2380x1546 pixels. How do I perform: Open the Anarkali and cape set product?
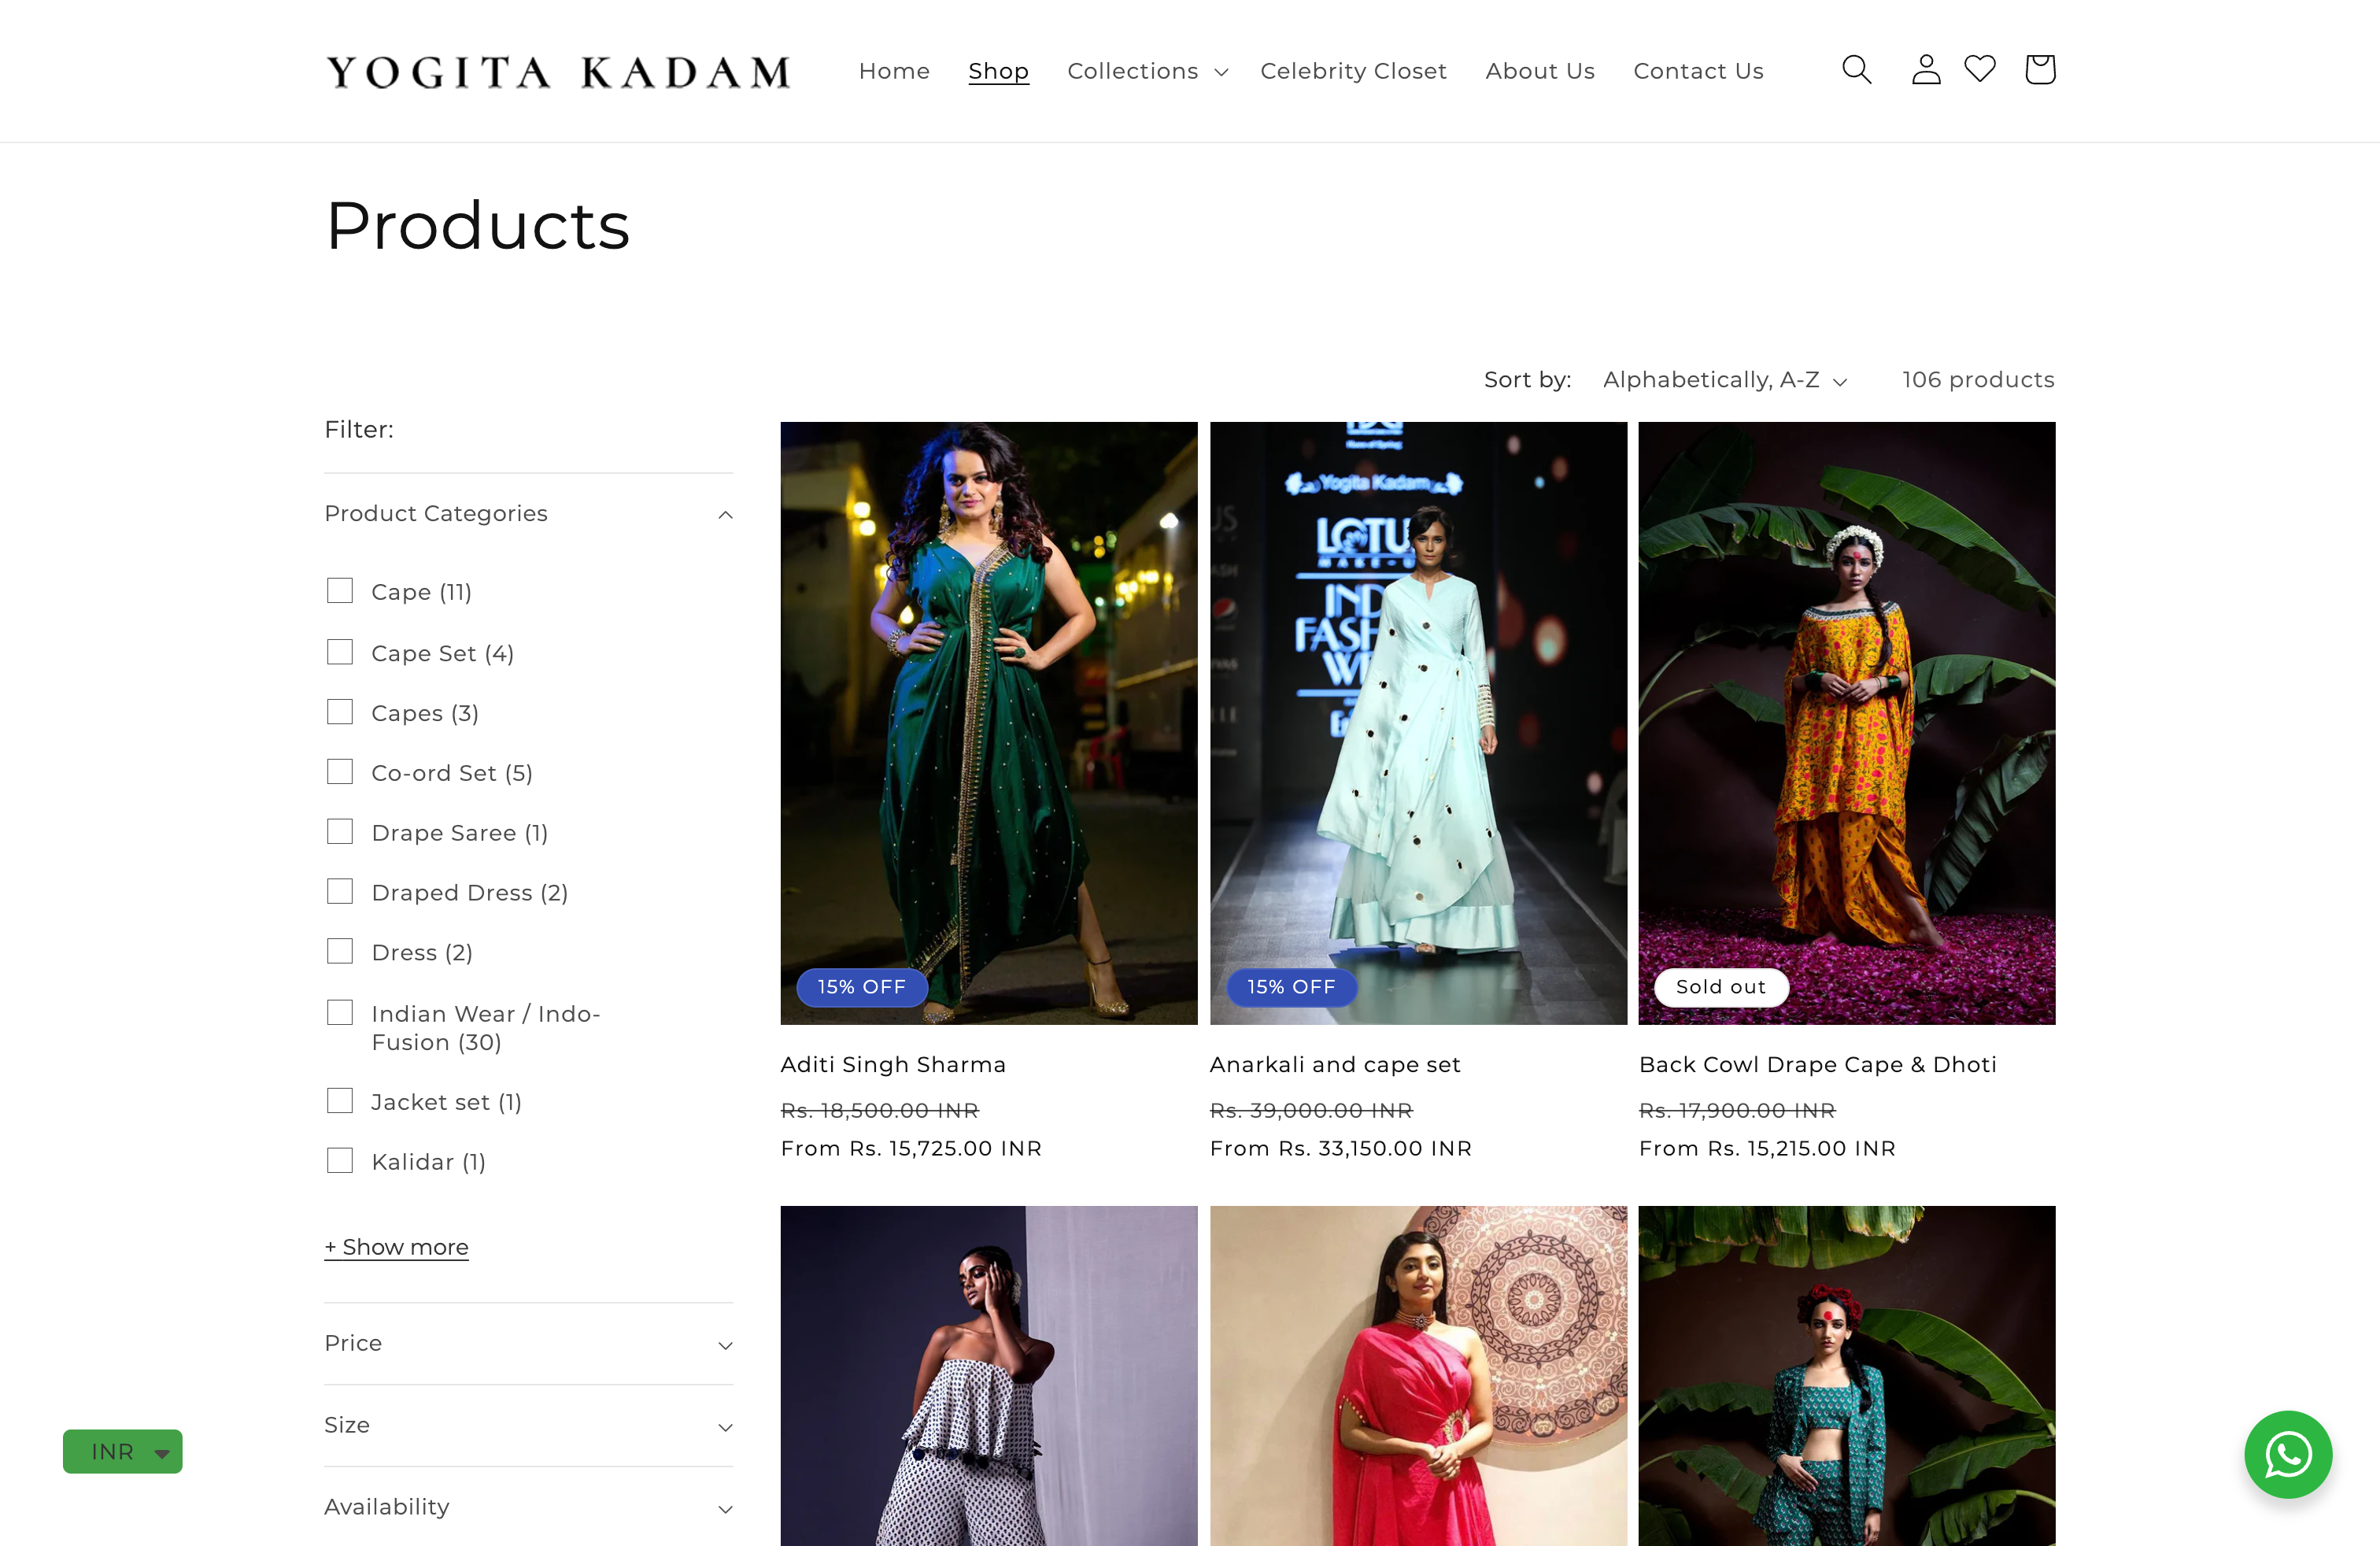(x=1335, y=1064)
